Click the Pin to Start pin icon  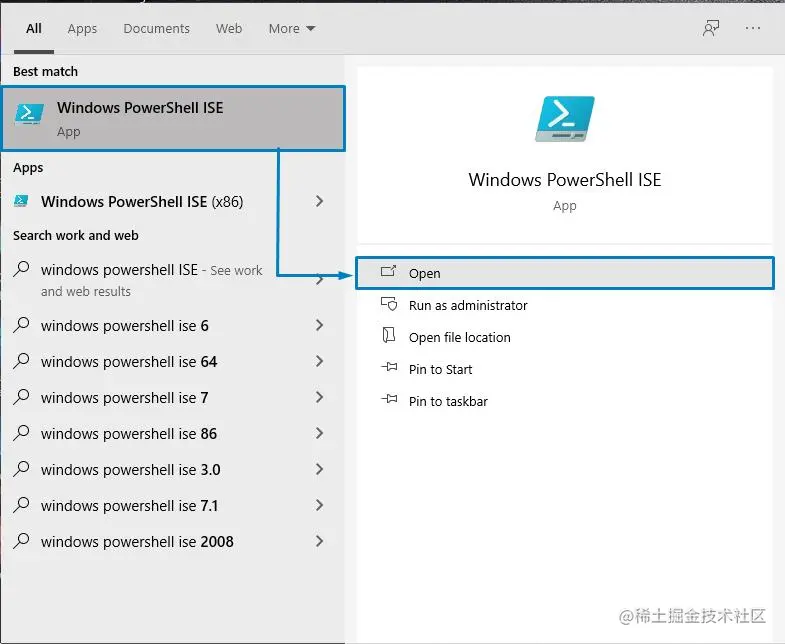pyautogui.click(x=389, y=368)
